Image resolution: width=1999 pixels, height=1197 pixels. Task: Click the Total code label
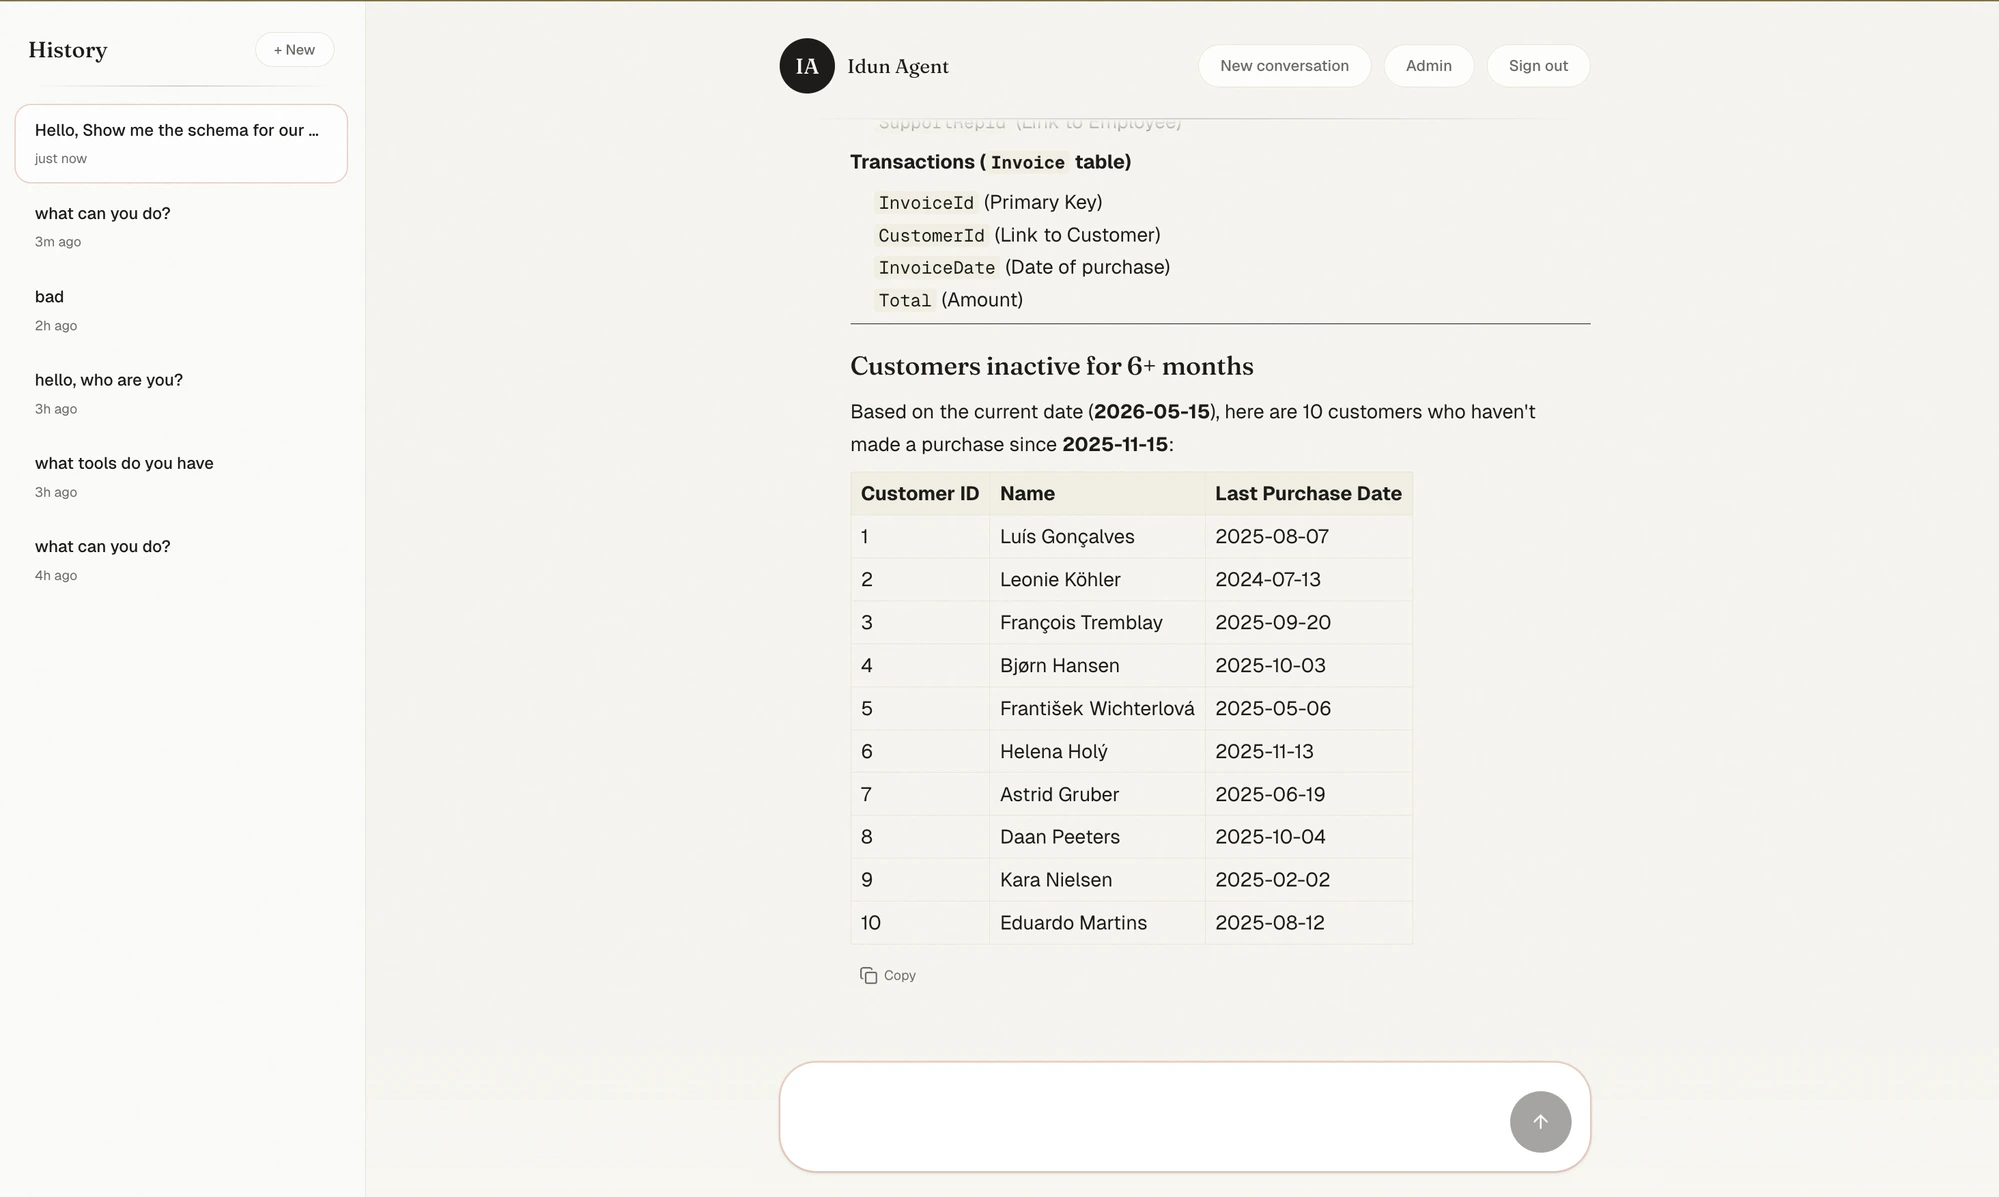[x=904, y=301]
